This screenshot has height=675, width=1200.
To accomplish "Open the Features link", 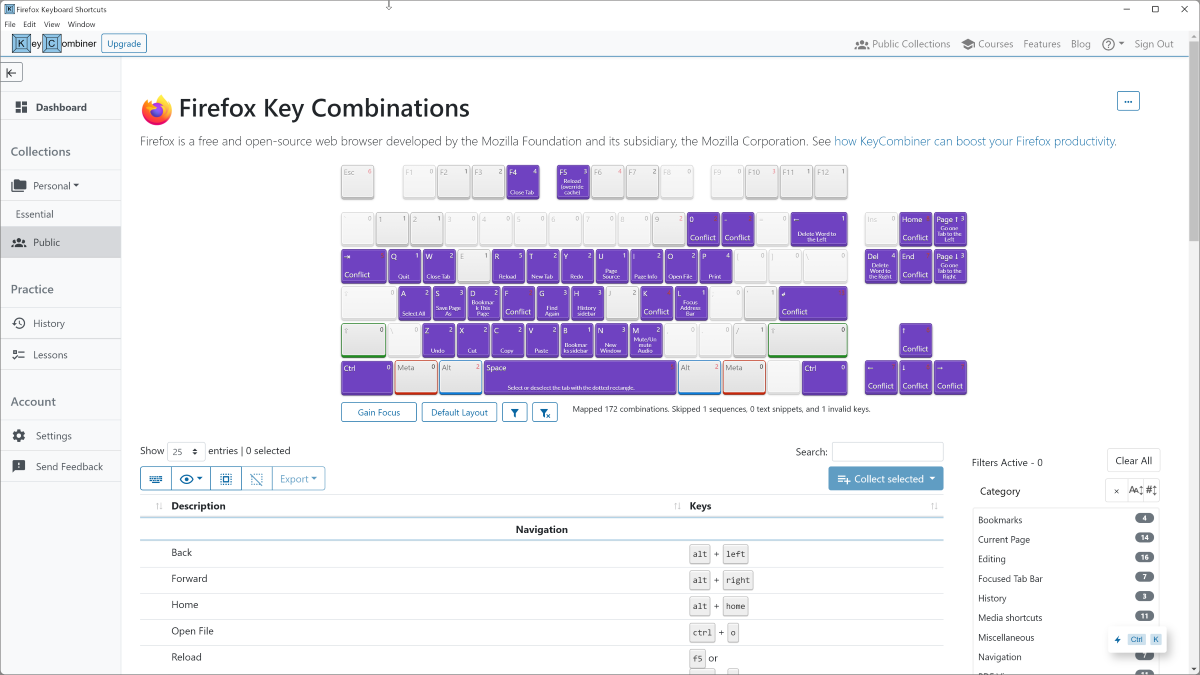I will 1042,44.
